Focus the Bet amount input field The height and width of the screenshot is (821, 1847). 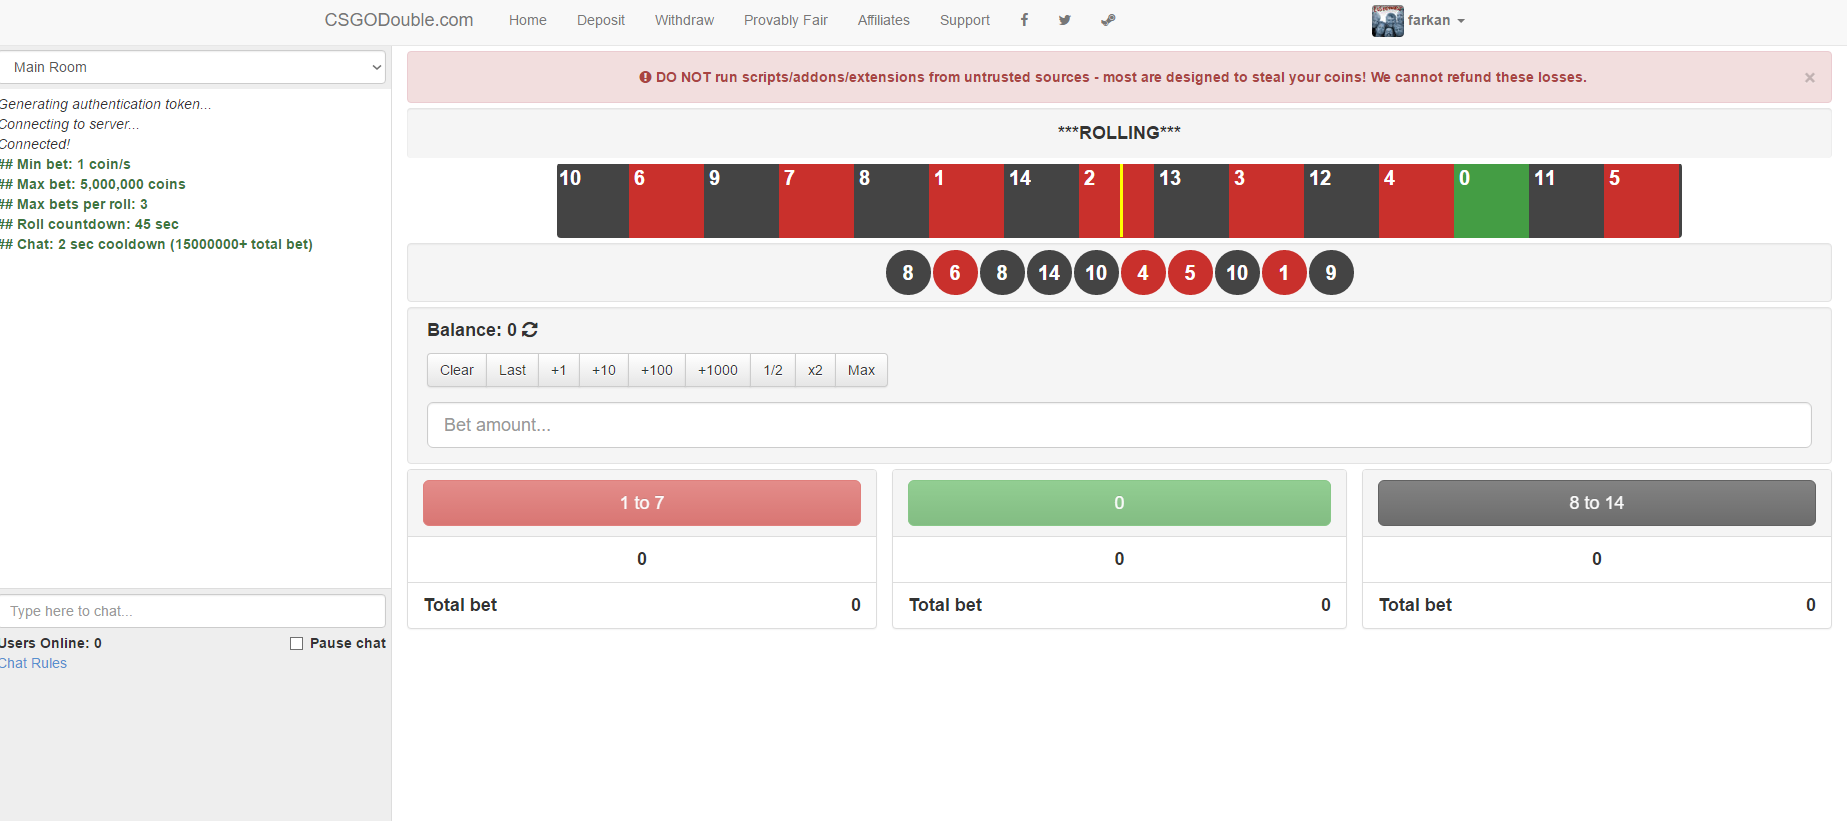[x=1118, y=425]
